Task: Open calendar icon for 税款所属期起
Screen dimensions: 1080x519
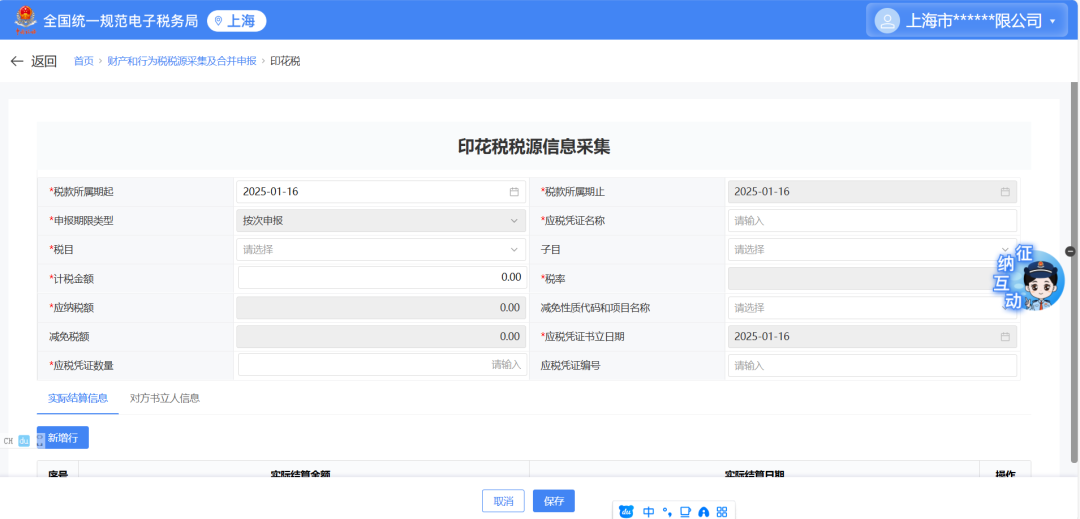Action: pyautogui.click(x=514, y=192)
